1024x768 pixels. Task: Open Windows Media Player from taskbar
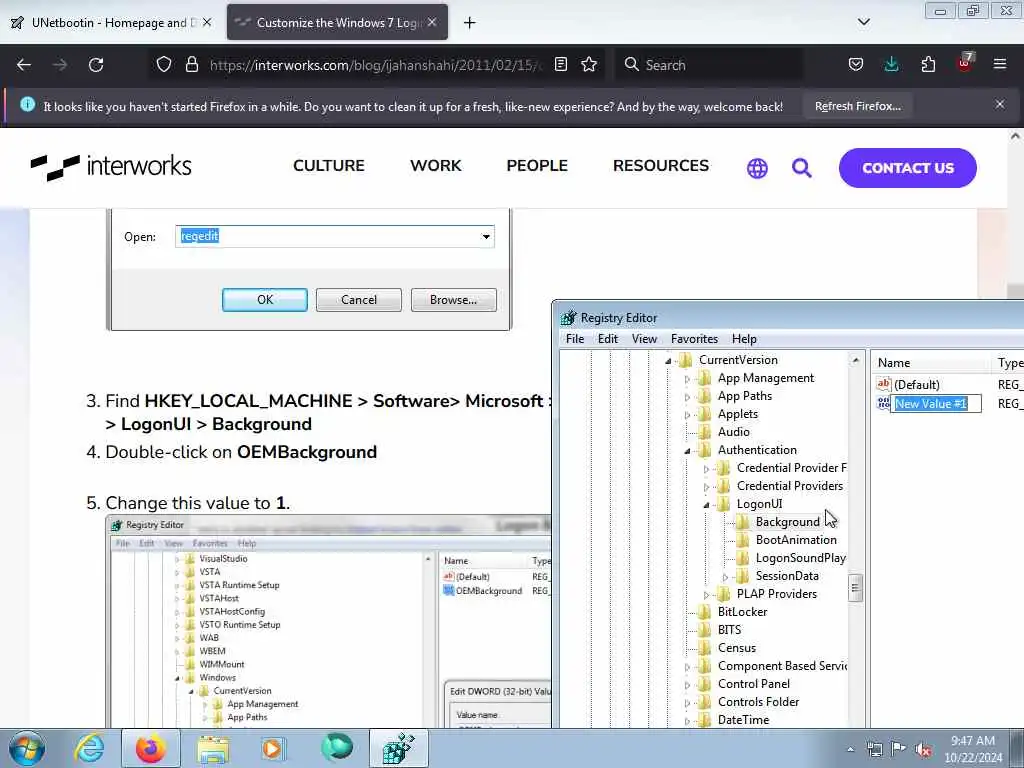coord(272,748)
